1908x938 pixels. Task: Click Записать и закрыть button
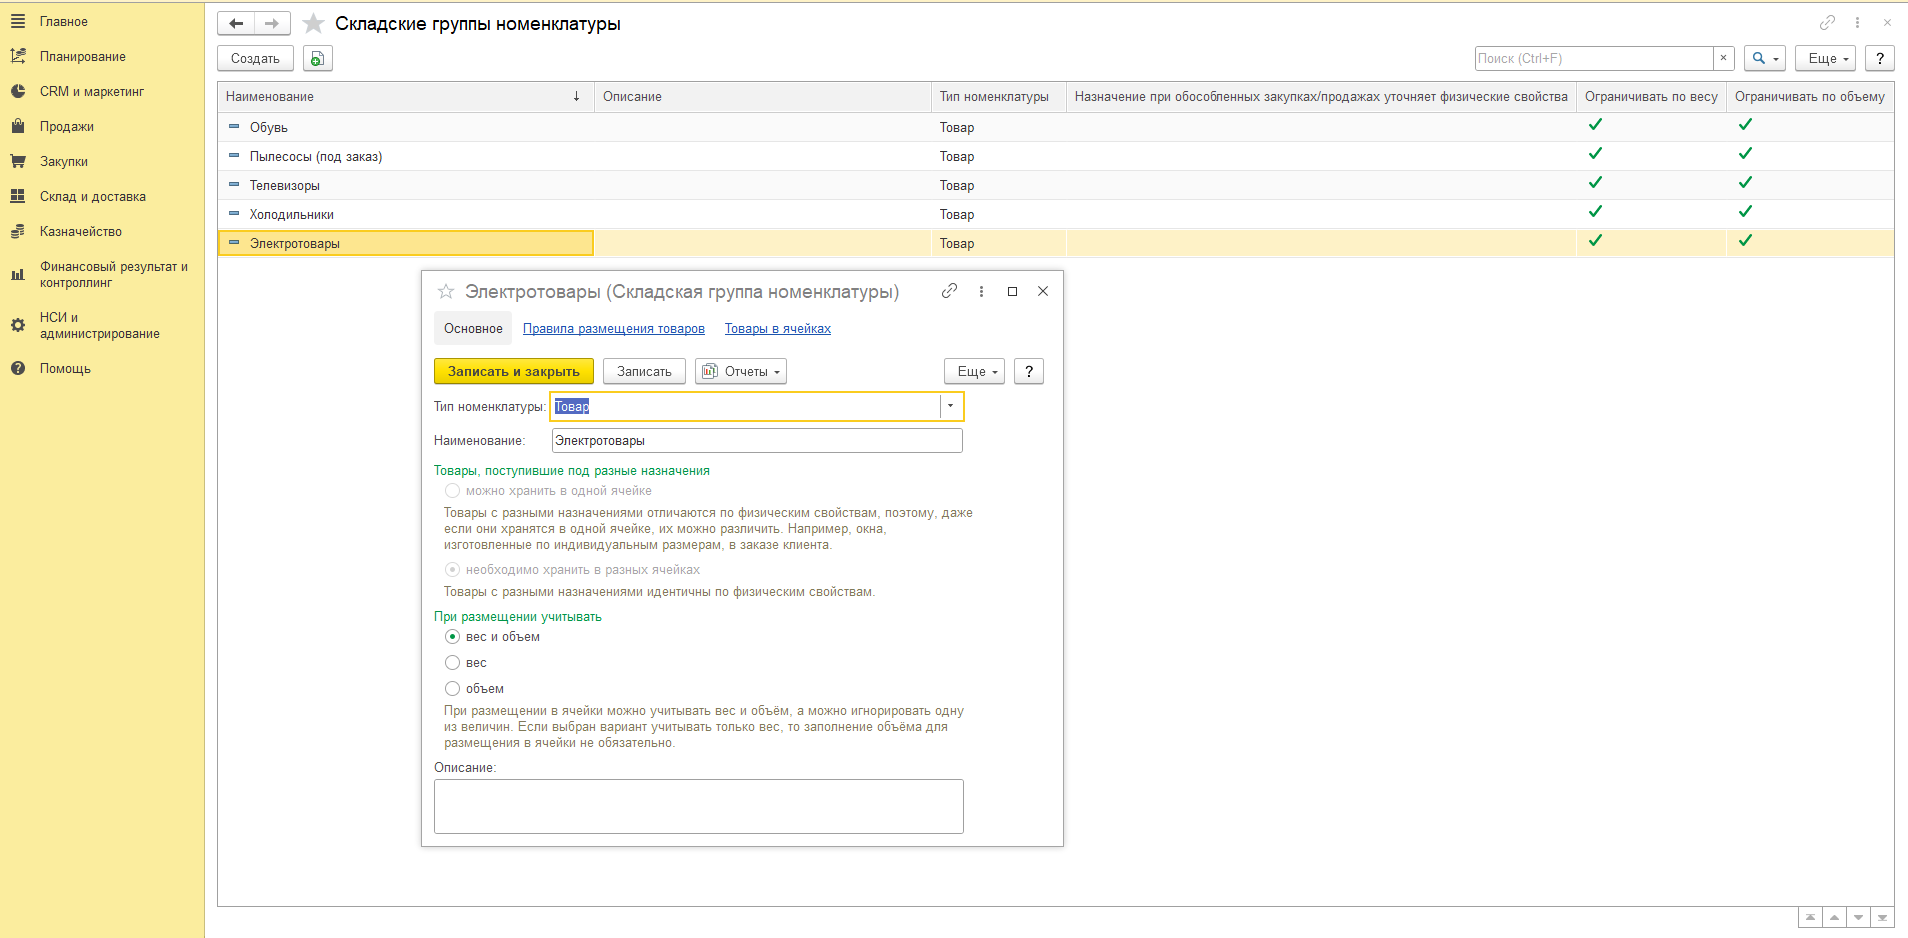(x=514, y=371)
